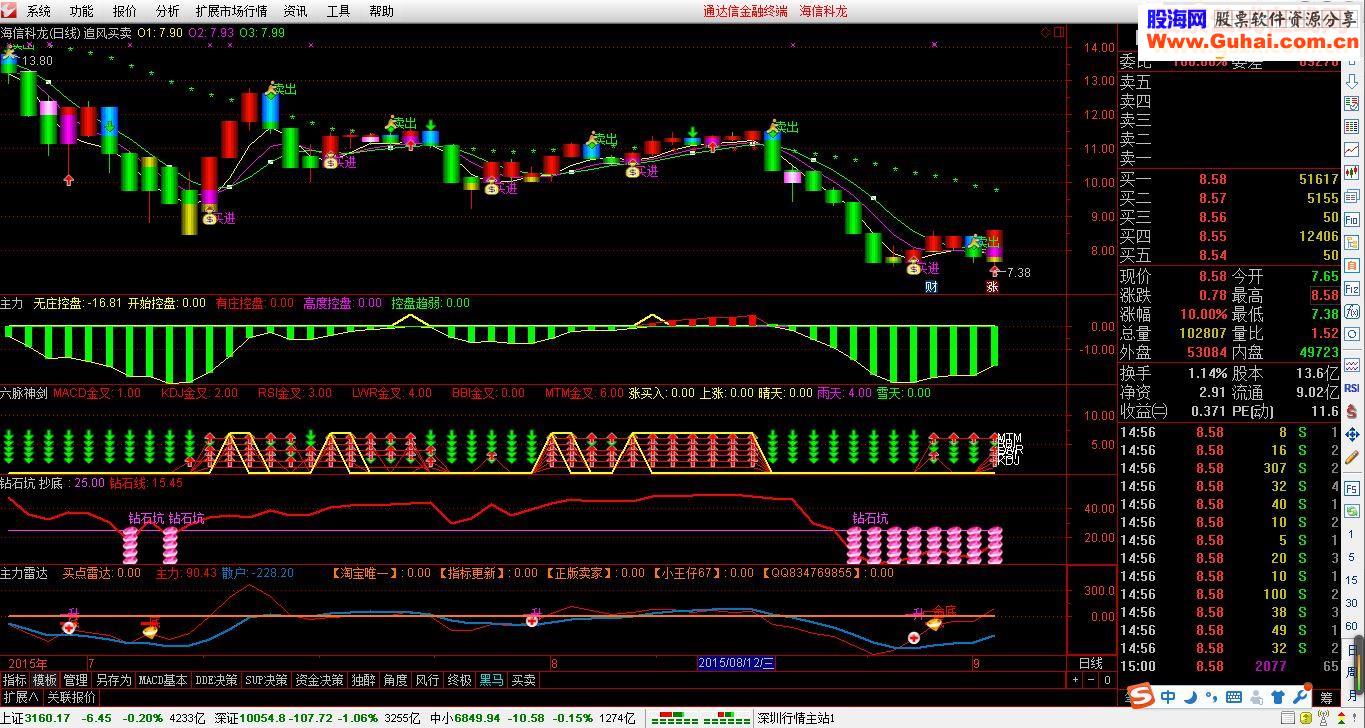Screen dimensions: 1365x728
Task: Select the '月' monthly period button
Action: (x=1351, y=694)
